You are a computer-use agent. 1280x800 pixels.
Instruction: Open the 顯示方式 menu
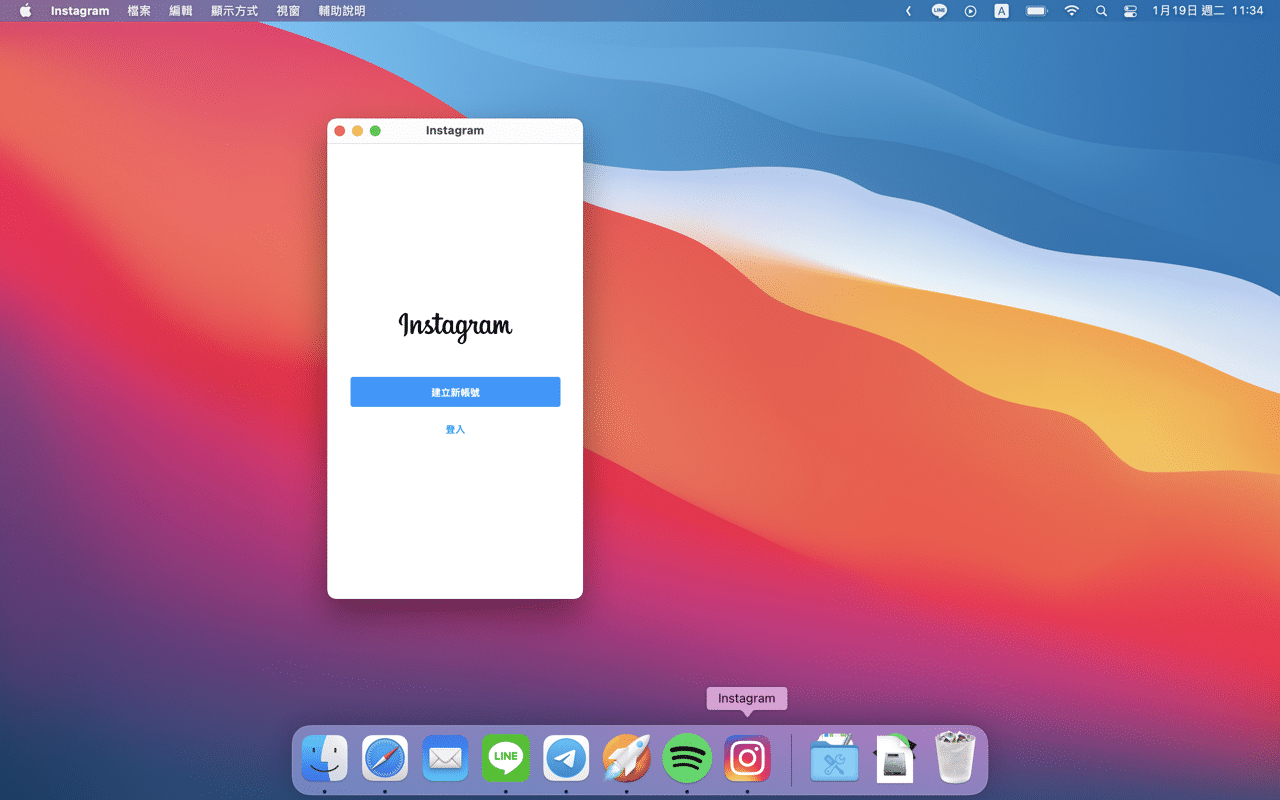point(234,11)
